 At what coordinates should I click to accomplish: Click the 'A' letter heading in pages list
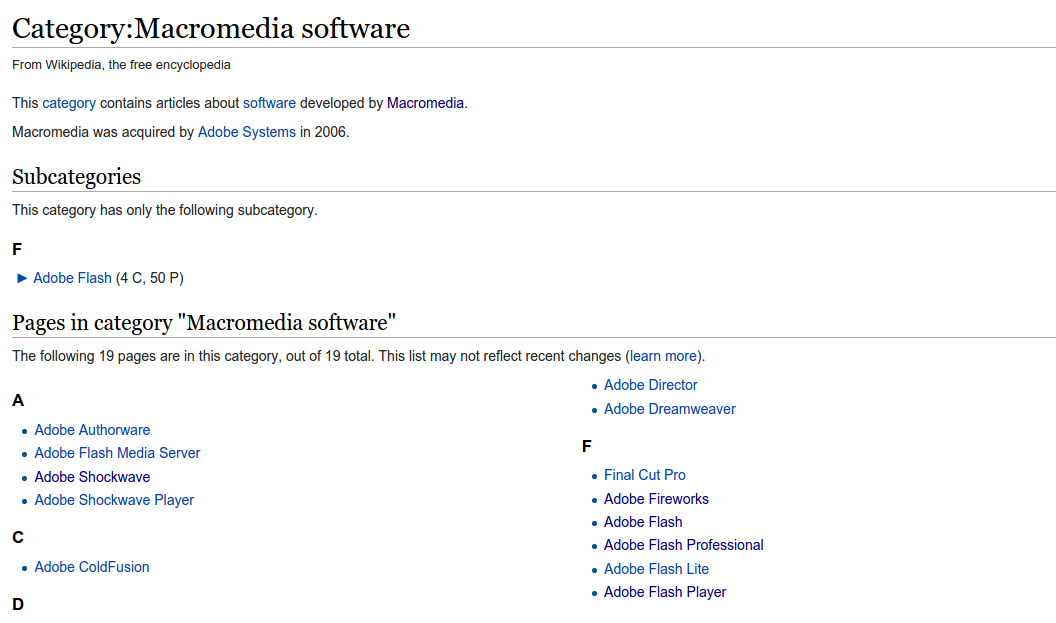pos(18,401)
